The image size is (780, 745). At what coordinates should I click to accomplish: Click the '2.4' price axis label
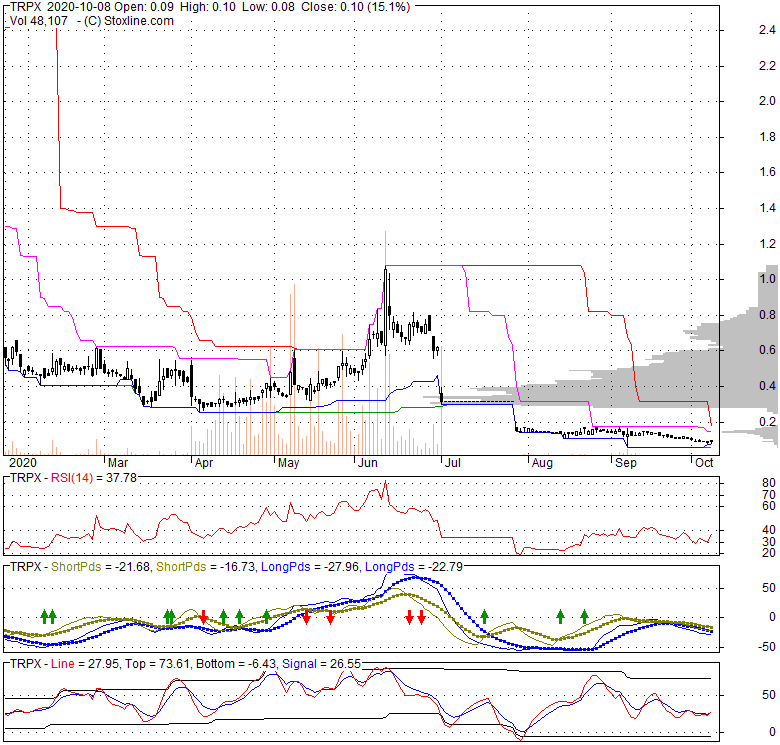click(767, 30)
